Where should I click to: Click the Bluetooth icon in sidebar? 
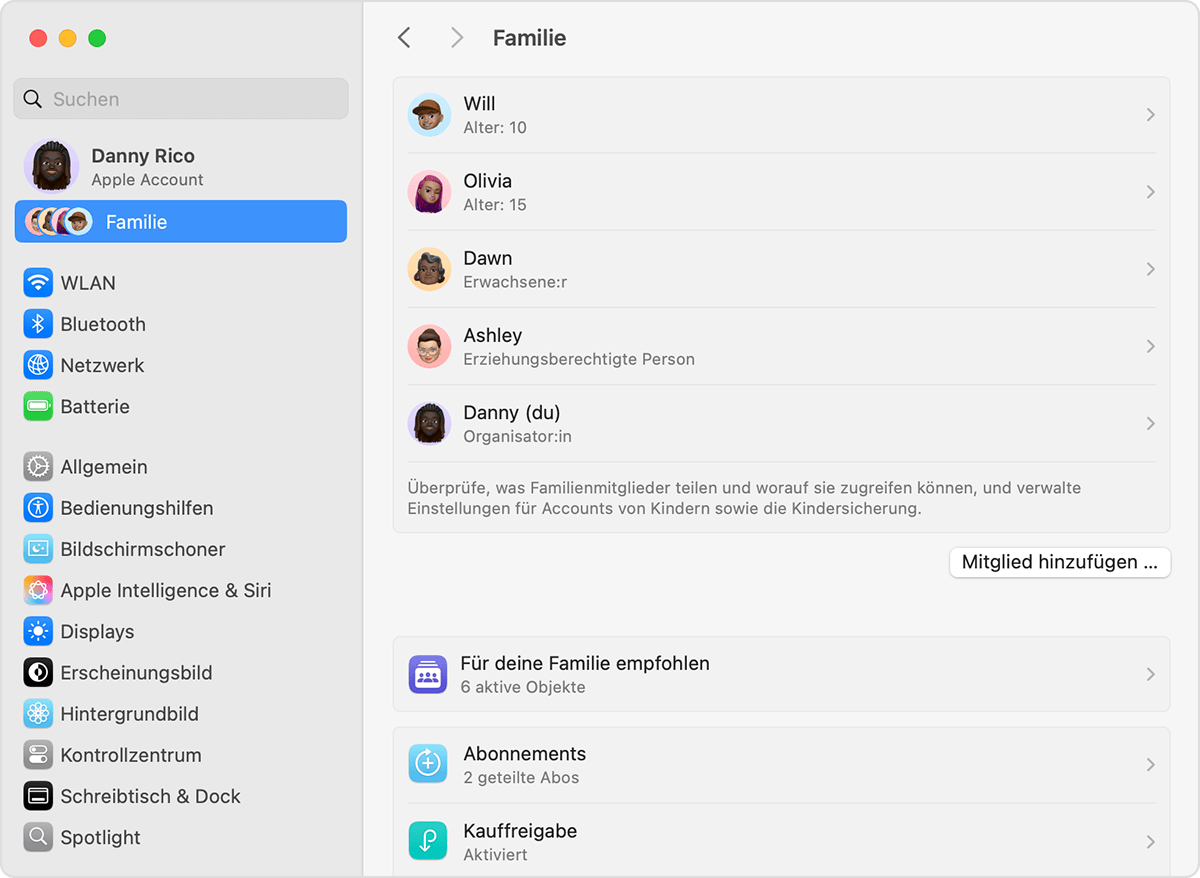pos(38,324)
